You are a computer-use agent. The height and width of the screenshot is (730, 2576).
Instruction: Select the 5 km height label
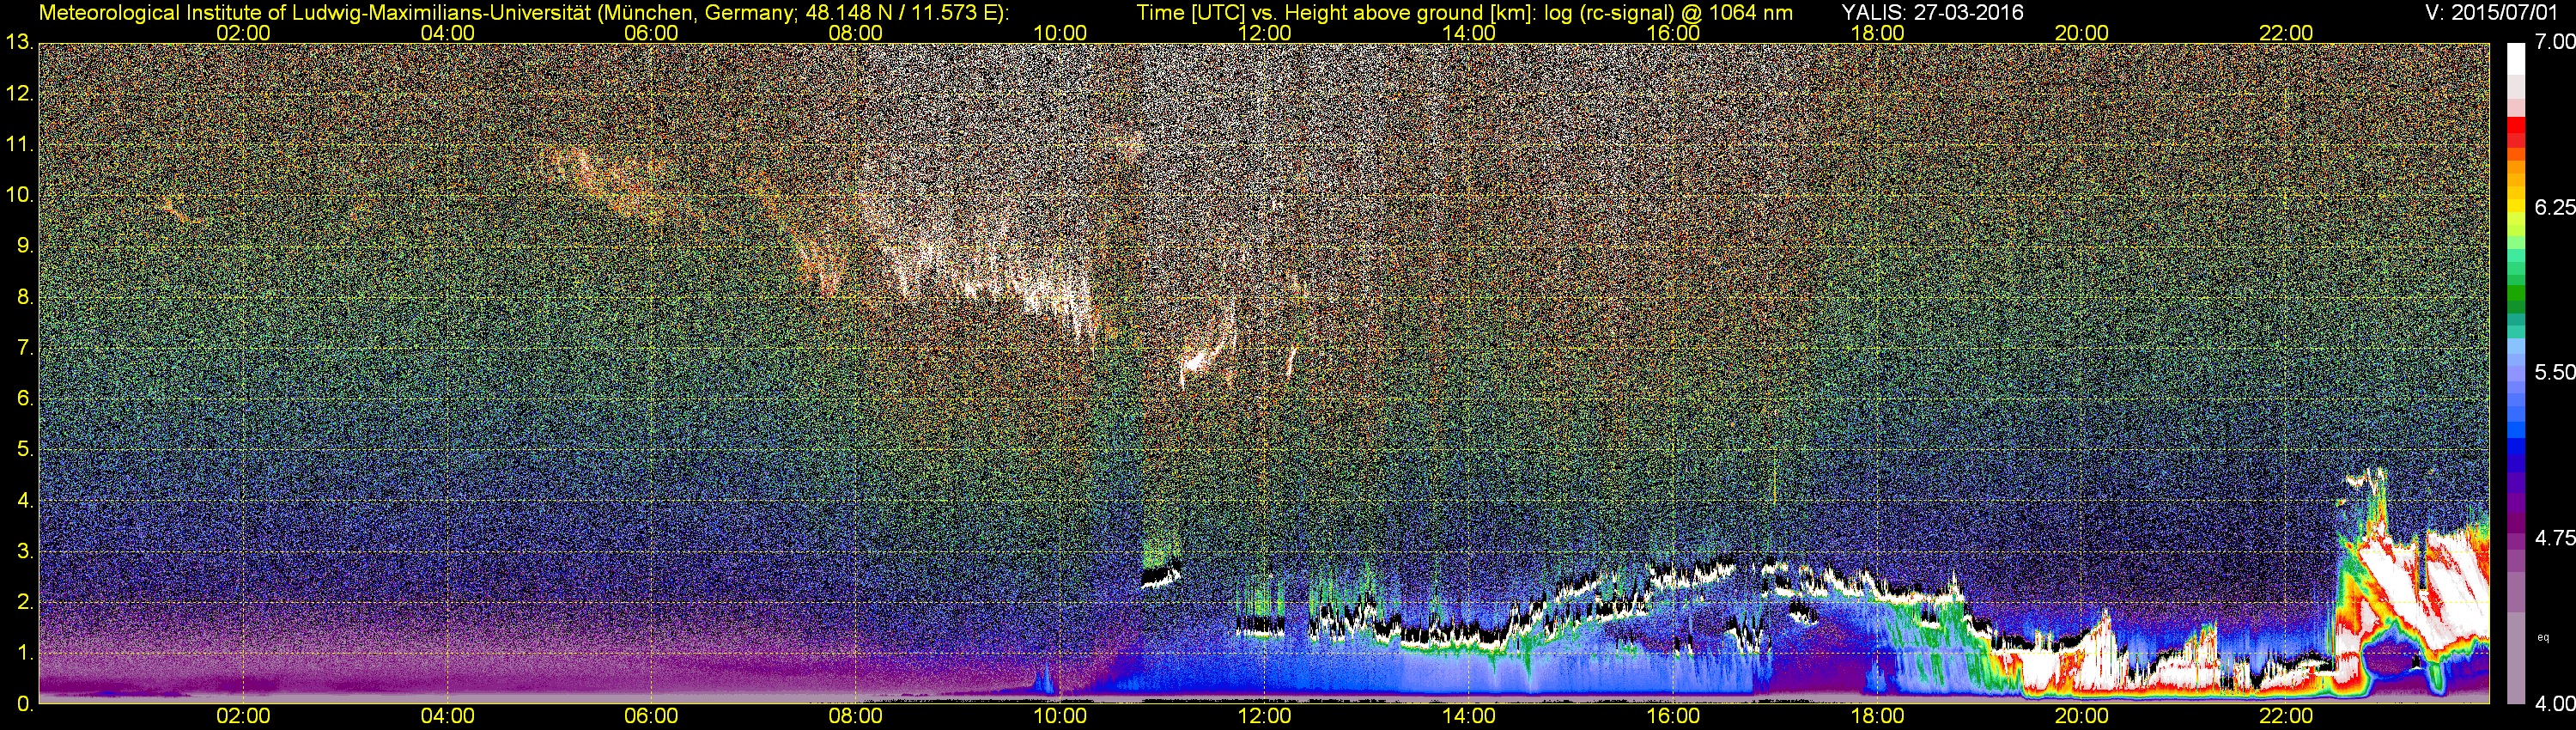pyautogui.click(x=25, y=449)
